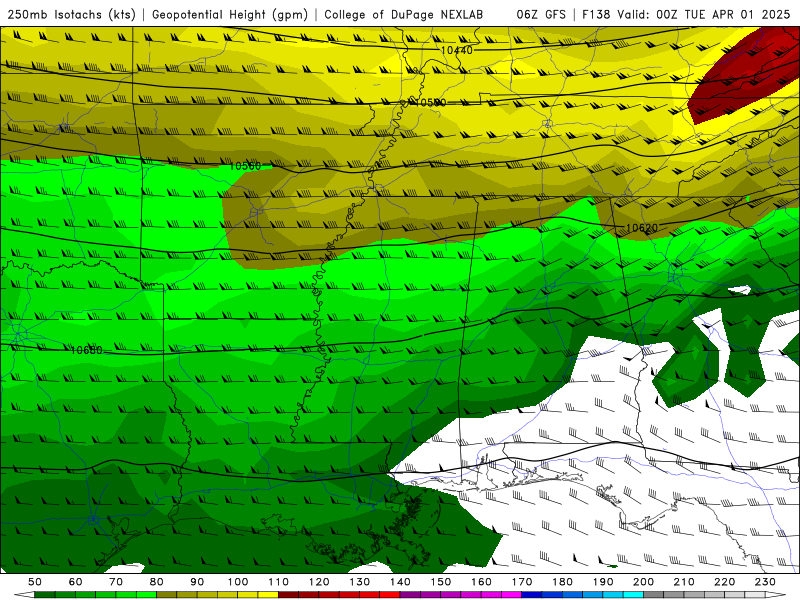Viewport: 800px width, 600px height.
Task: Click the 50 value on the color scale
Action: point(35,582)
